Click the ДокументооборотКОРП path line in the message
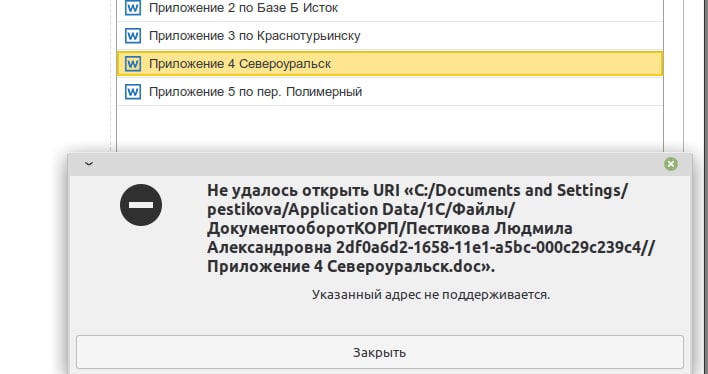 [390, 229]
